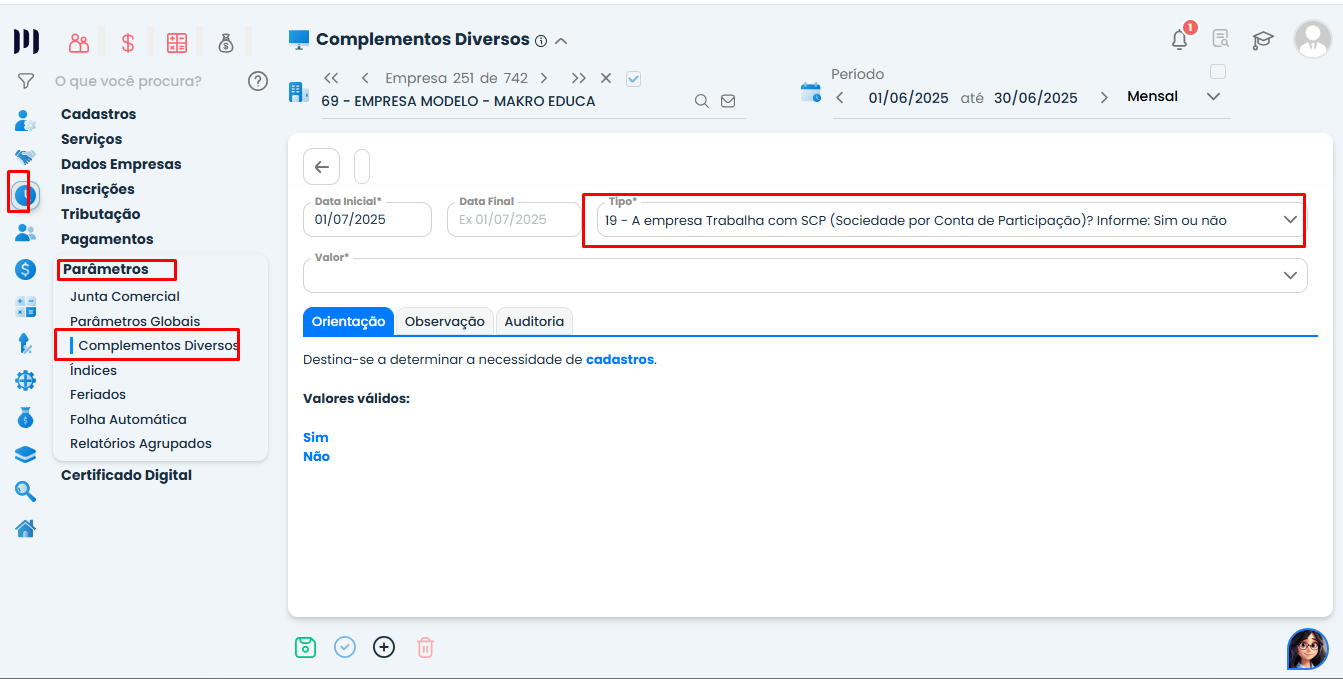Screen dimensions: 1343x679
Task: Click the filter funnel icon
Action: point(26,81)
